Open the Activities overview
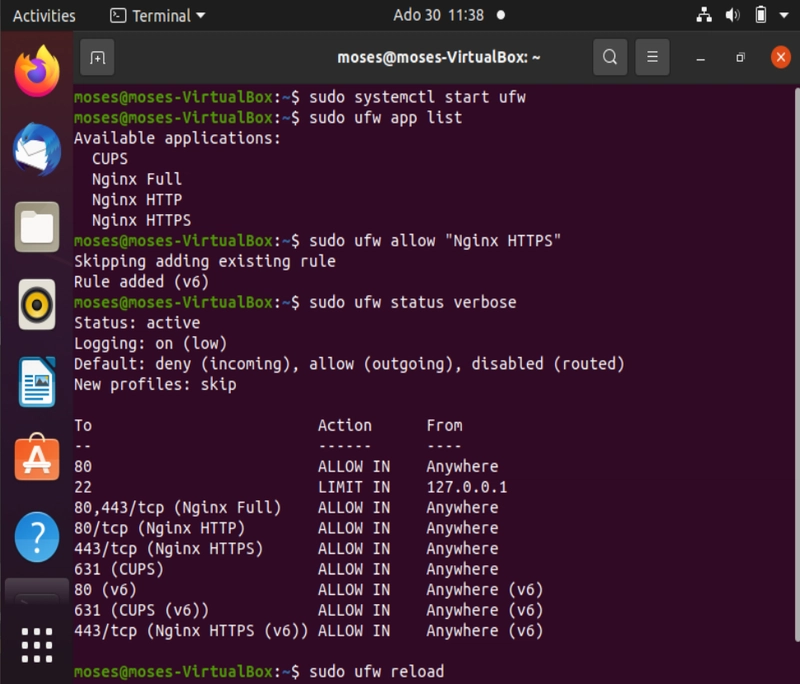Image resolution: width=800 pixels, height=684 pixels. [44, 16]
